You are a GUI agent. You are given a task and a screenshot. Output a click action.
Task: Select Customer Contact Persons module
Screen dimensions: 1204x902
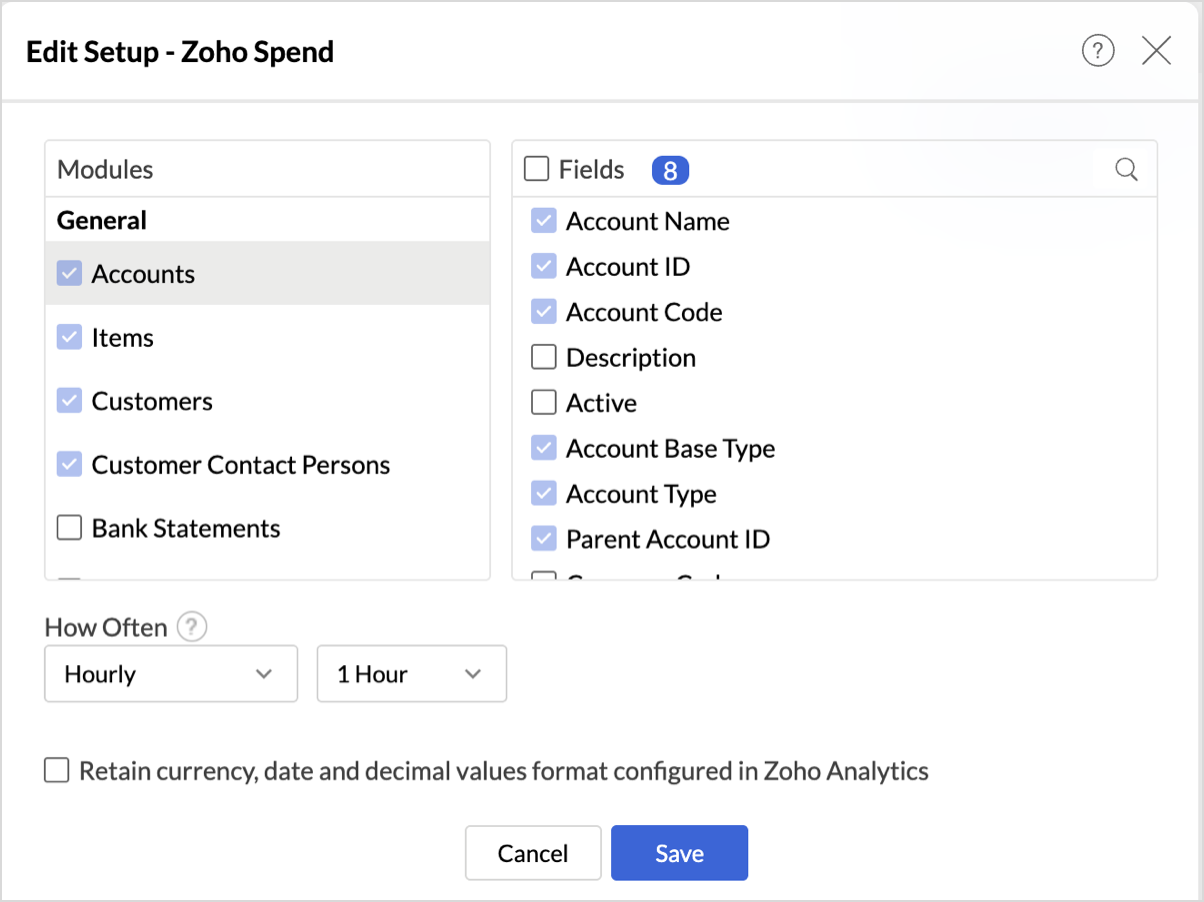[240, 465]
